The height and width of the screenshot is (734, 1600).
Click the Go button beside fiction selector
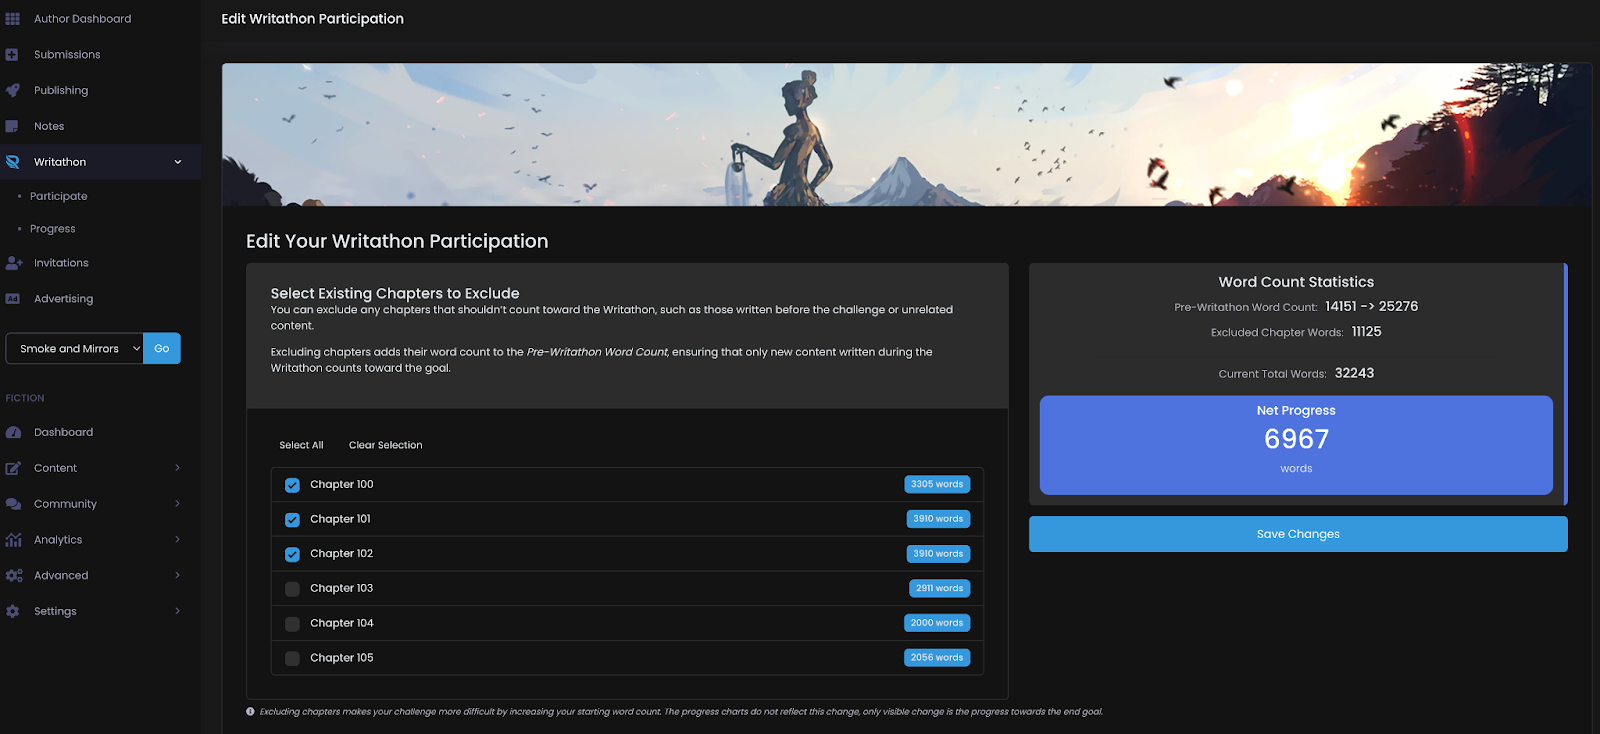[x=162, y=348]
